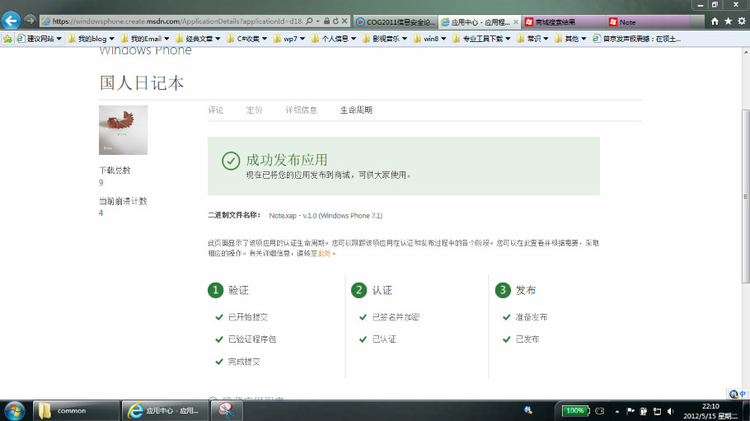Click the green success checkmark circle icon
The image size is (750, 421).
point(231,161)
